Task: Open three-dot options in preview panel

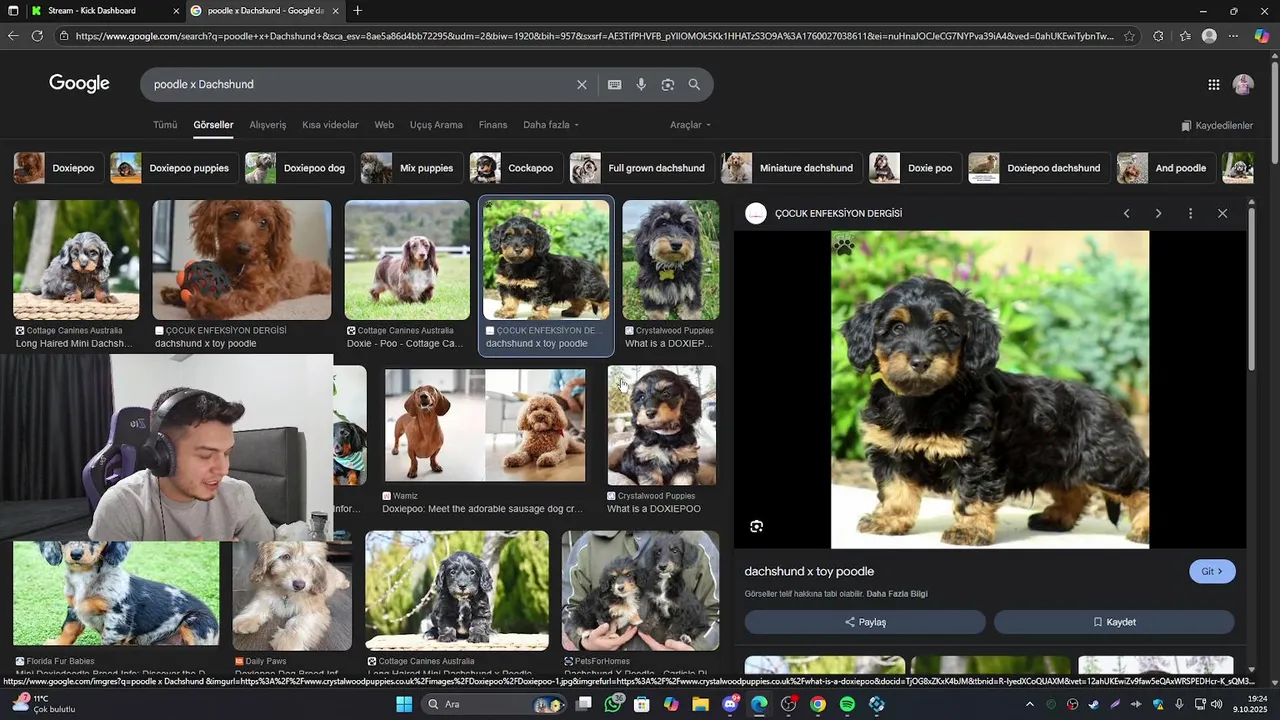Action: tap(1190, 213)
